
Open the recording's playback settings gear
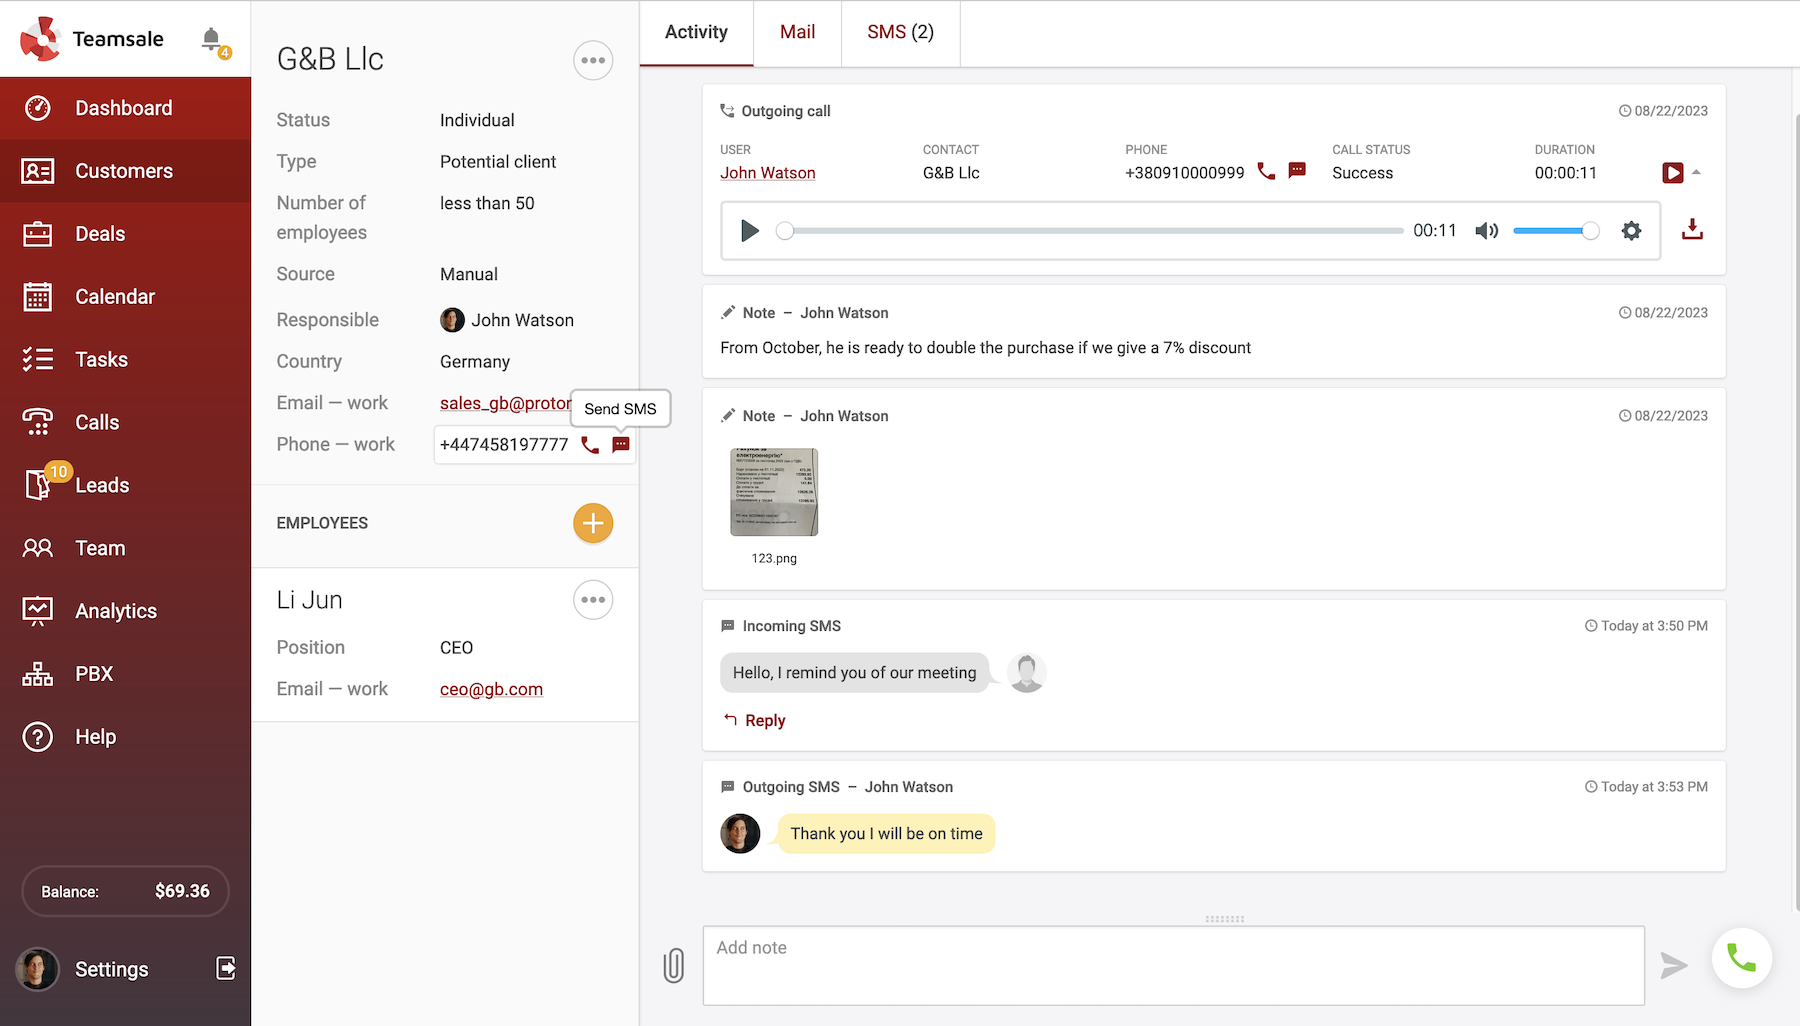[x=1631, y=230]
